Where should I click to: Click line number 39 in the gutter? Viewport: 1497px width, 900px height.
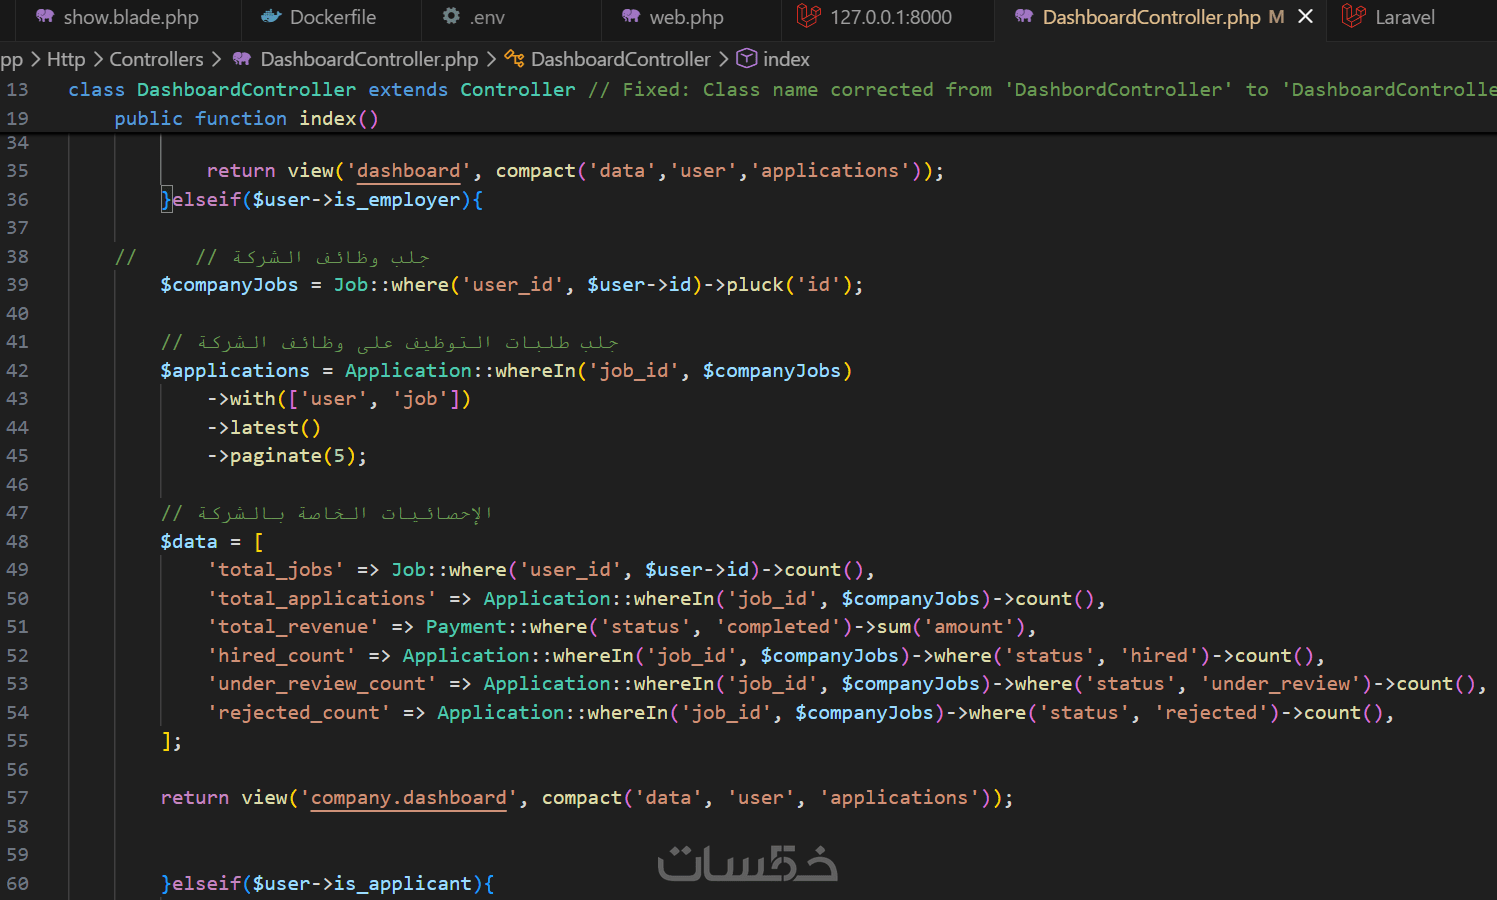pos(18,285)
